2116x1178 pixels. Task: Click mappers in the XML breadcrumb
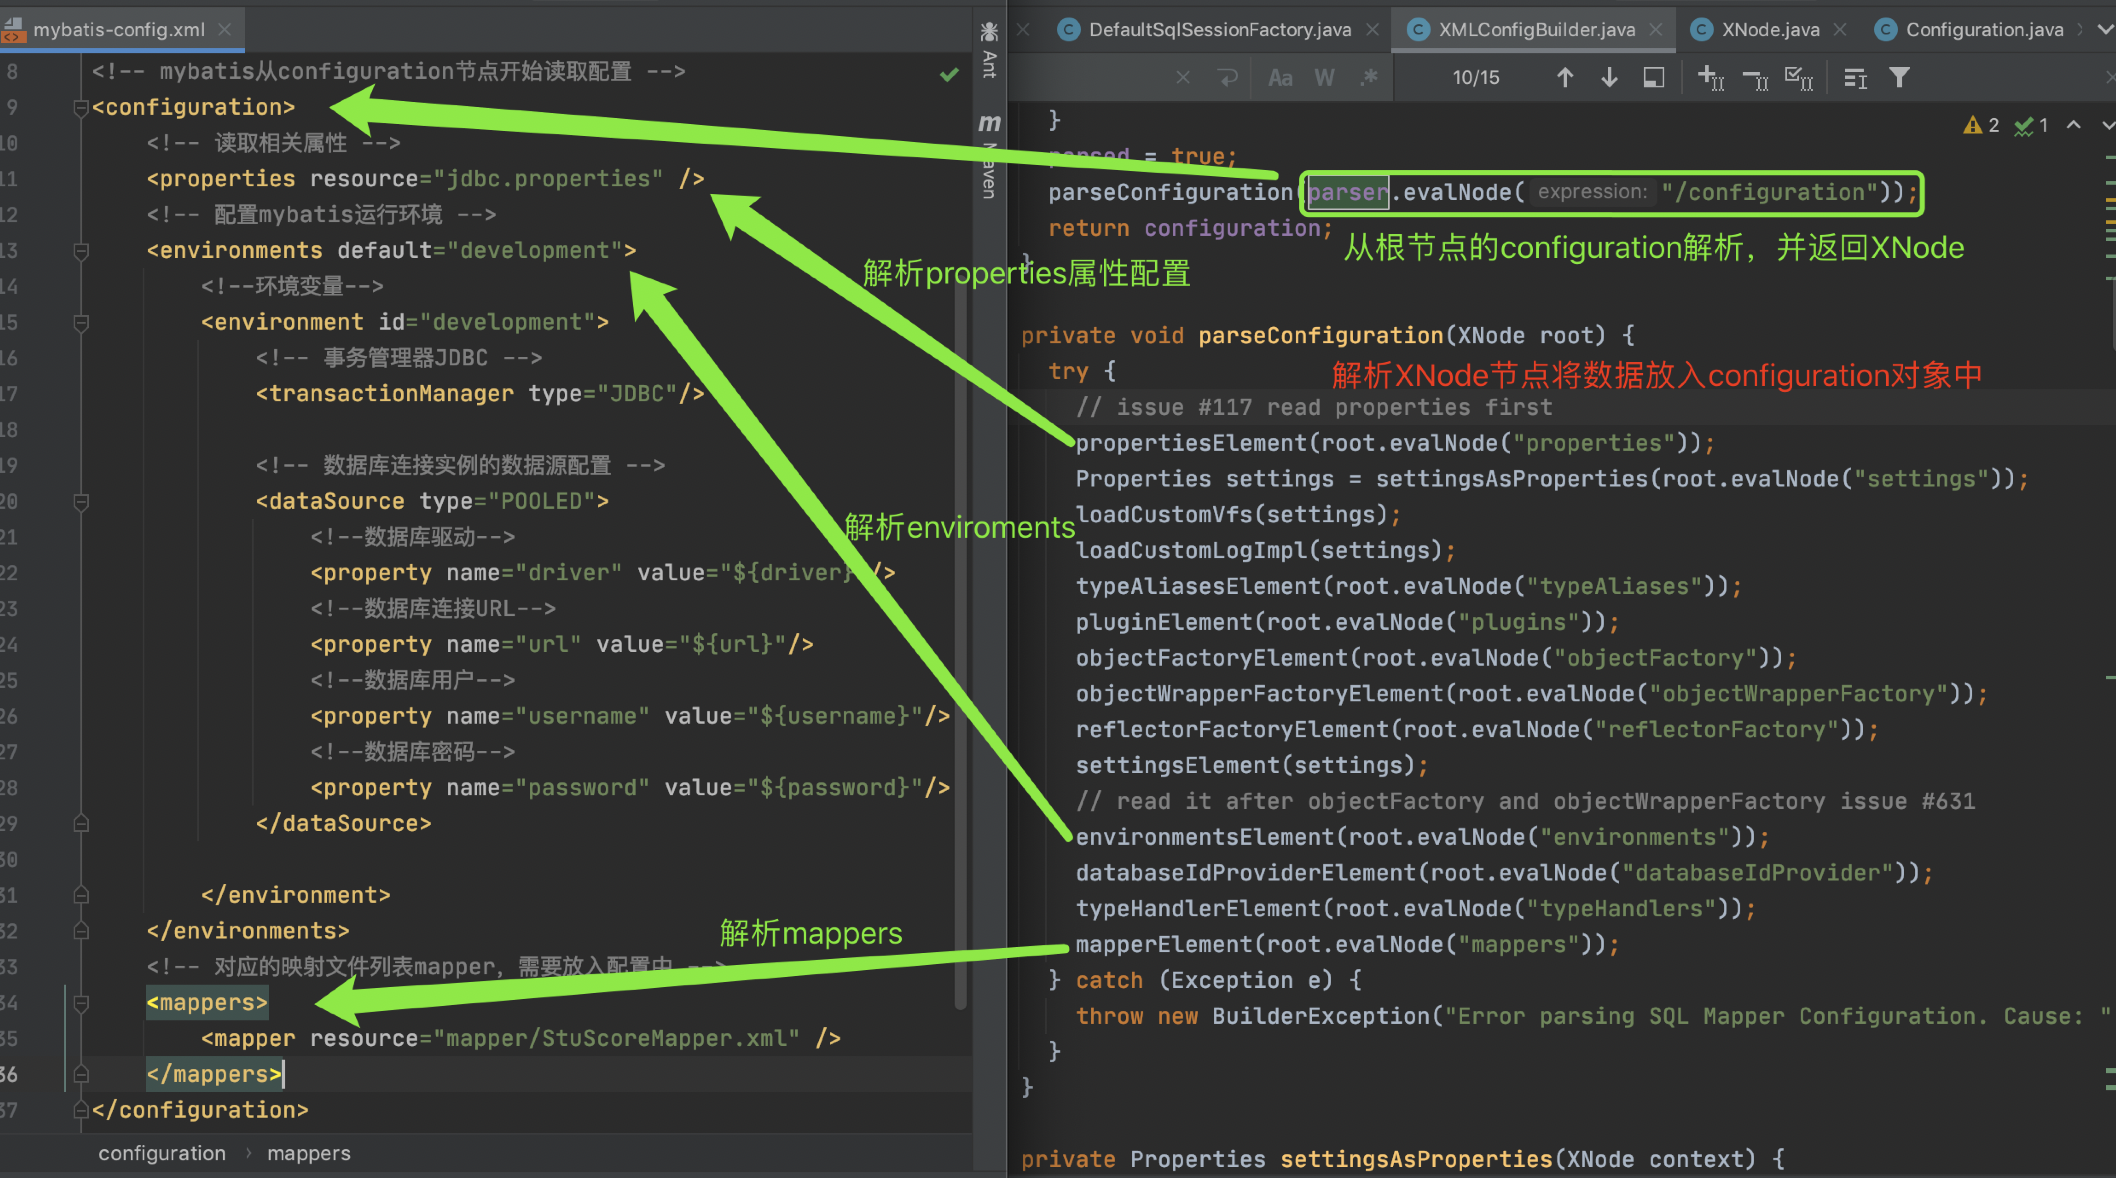pos(308,1153)
